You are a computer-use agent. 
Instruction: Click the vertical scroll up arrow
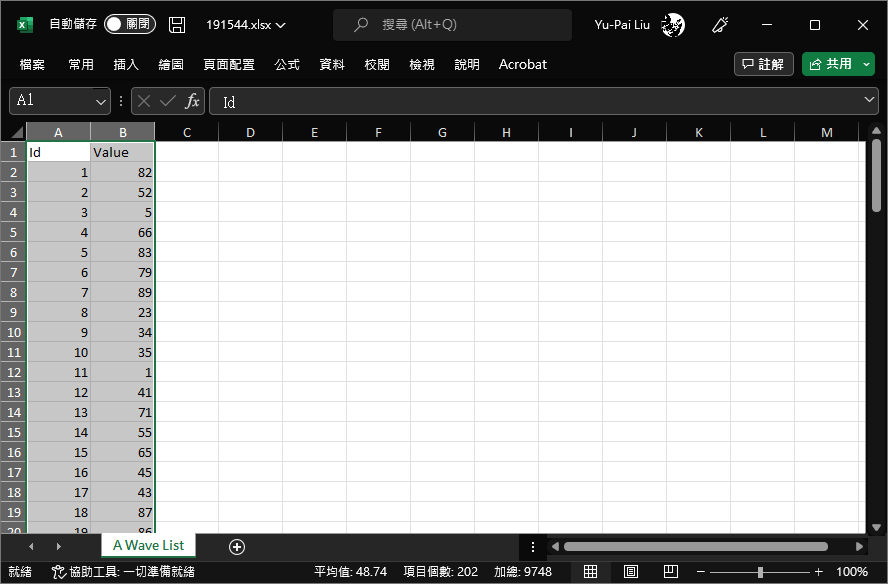[x=877, y=131]
